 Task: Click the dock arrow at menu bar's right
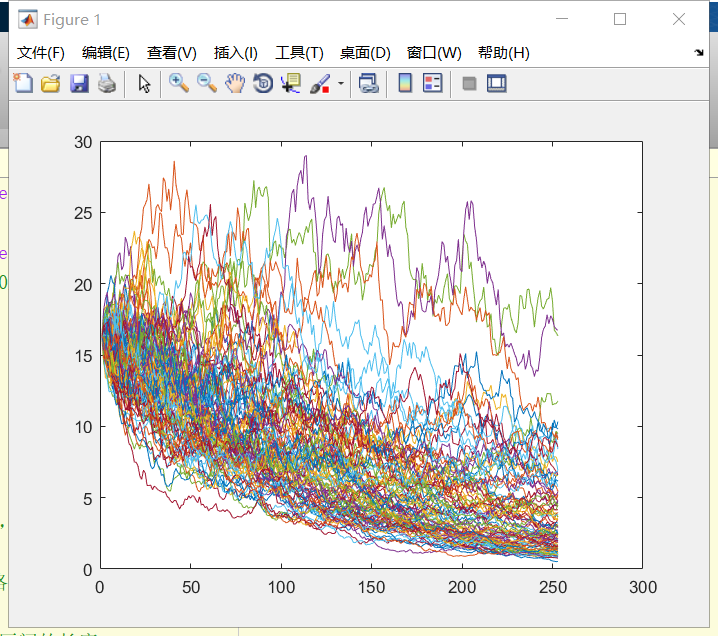click(698, 52)
